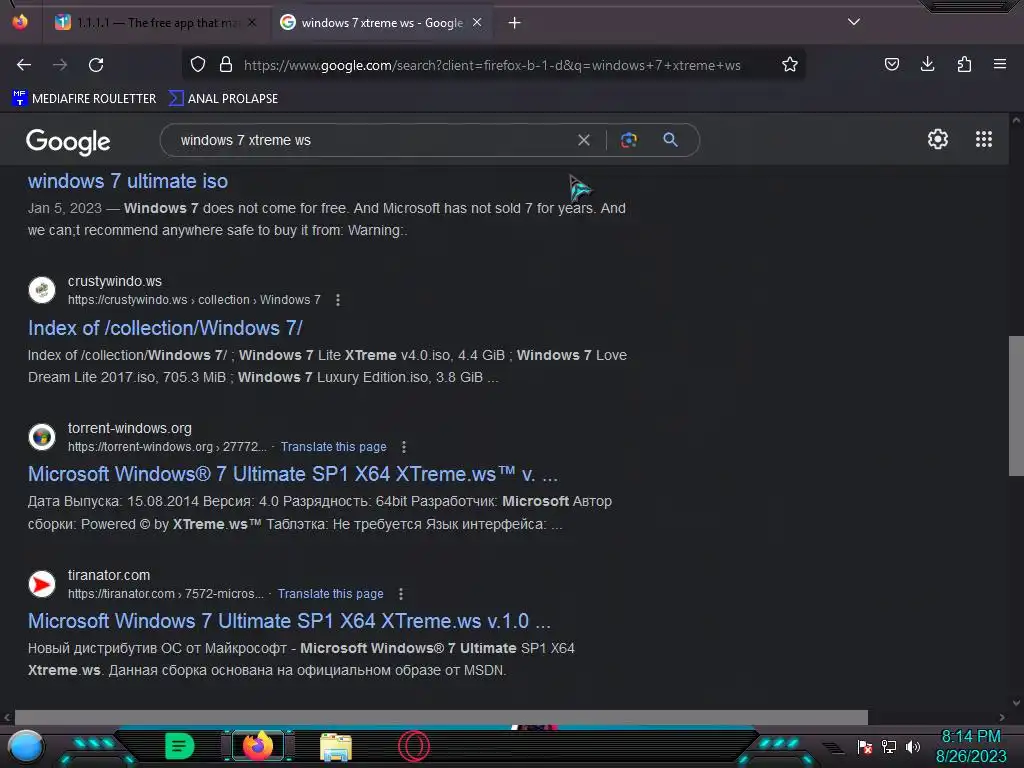This screenshot has height=768, width=1024.
Task: Launch Opera from the taskbar
Action: coord(413,746)
